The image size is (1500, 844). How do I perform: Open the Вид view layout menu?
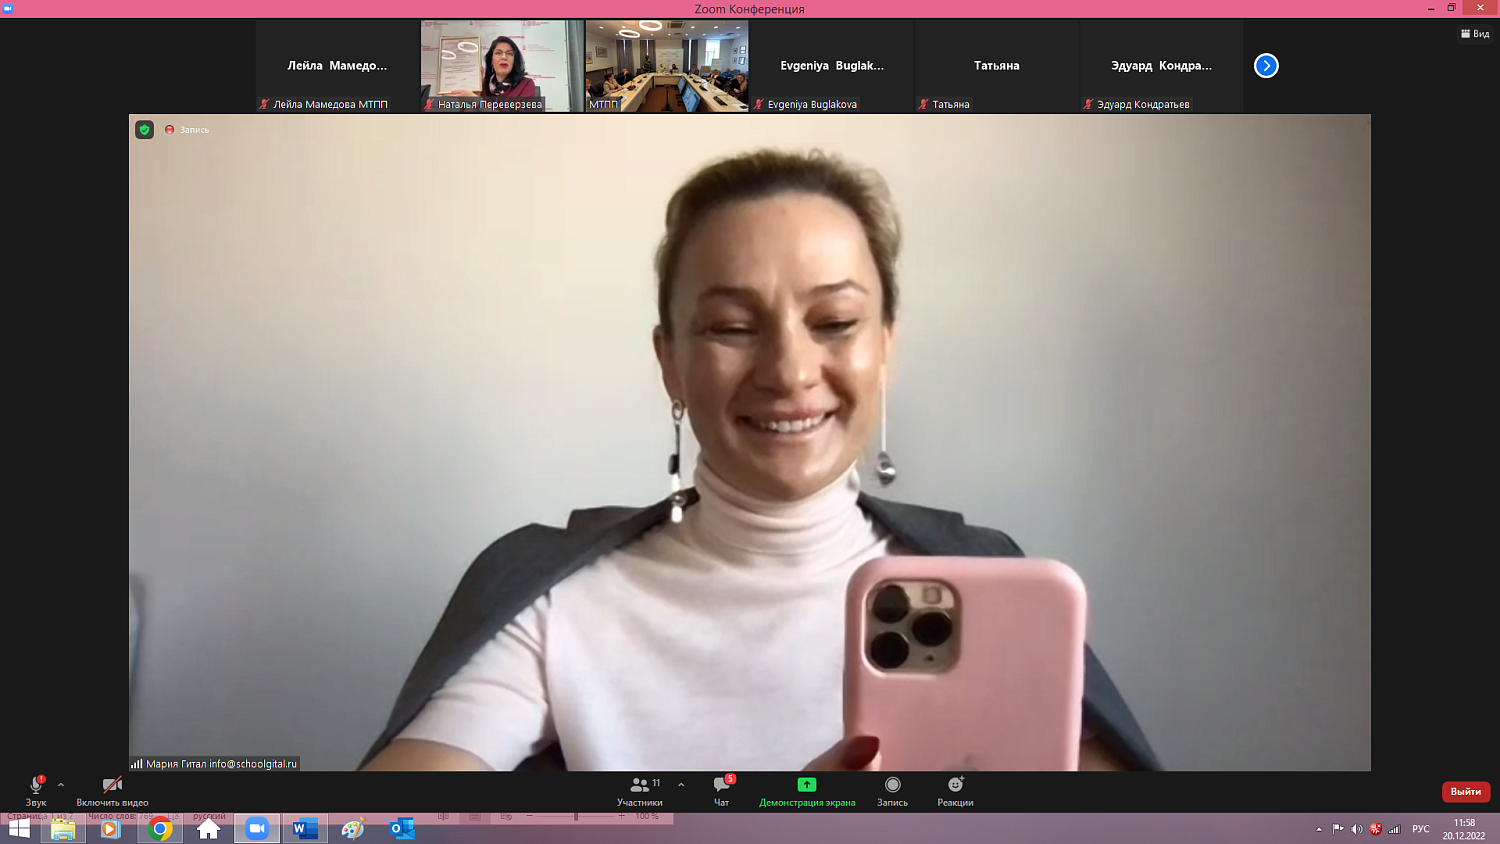[1475, 34]
